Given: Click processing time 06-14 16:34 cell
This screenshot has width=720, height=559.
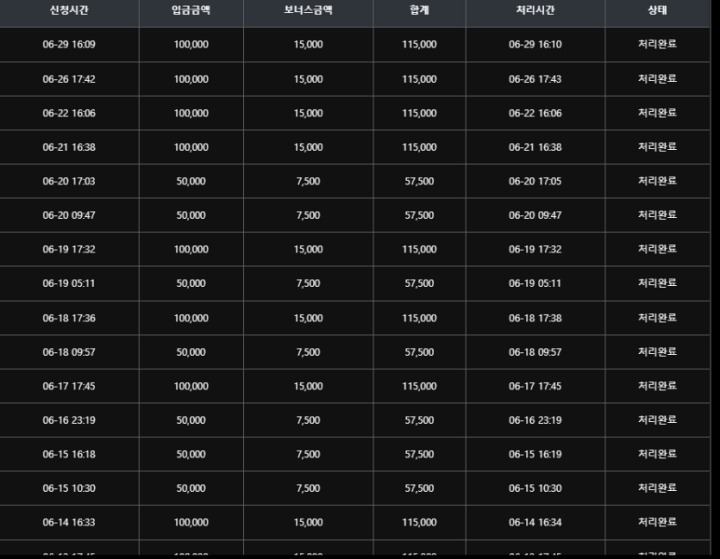Looking at the screenshot, I should pos(535,522).
